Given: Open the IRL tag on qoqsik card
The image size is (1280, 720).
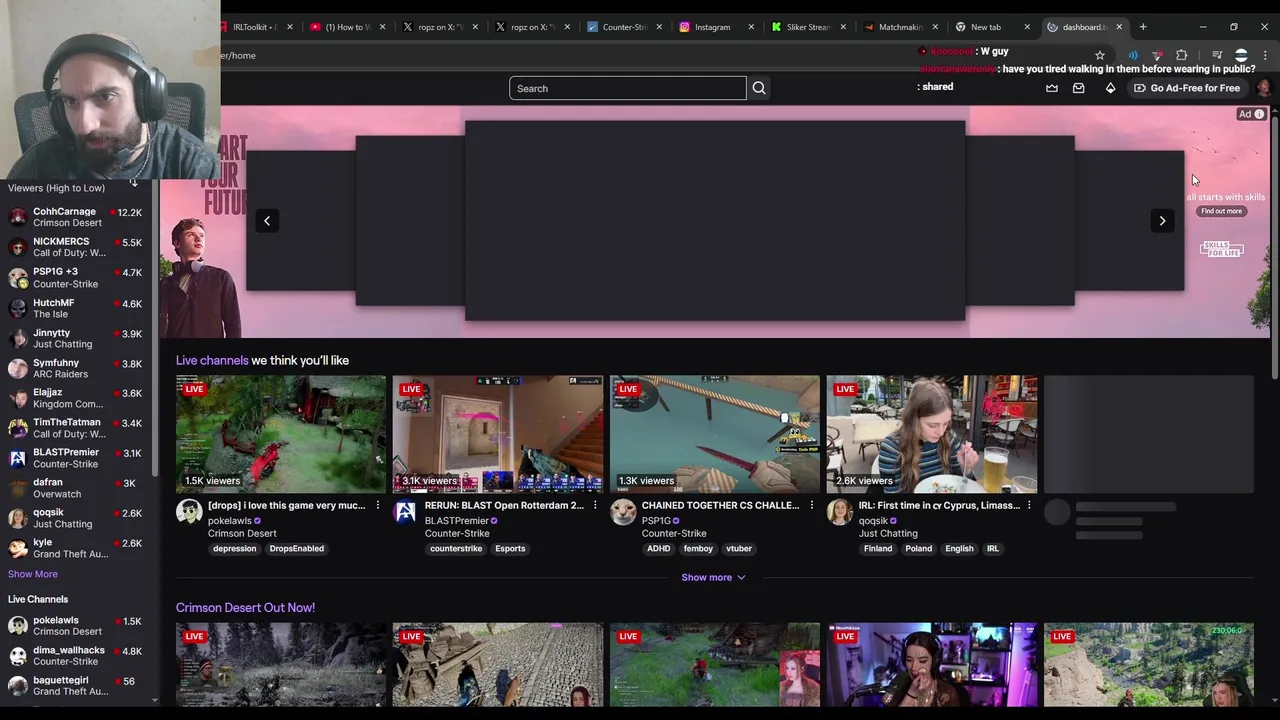Looking at the screenshot, I should (993, 549).
